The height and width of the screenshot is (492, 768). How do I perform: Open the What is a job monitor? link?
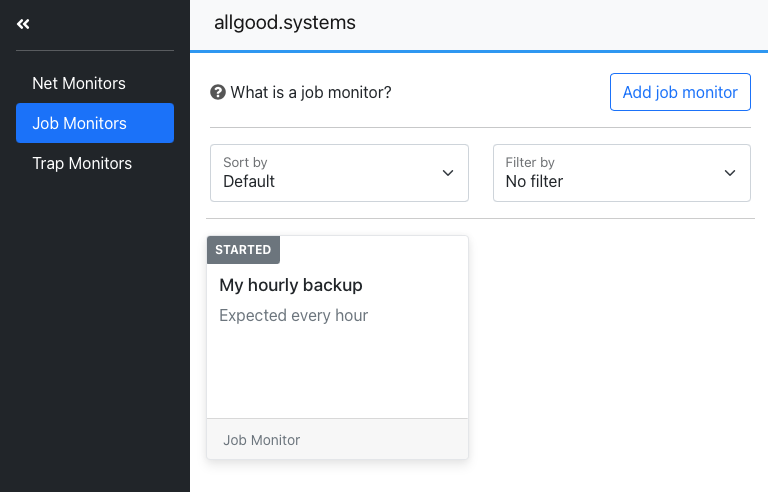click(311, 92)
